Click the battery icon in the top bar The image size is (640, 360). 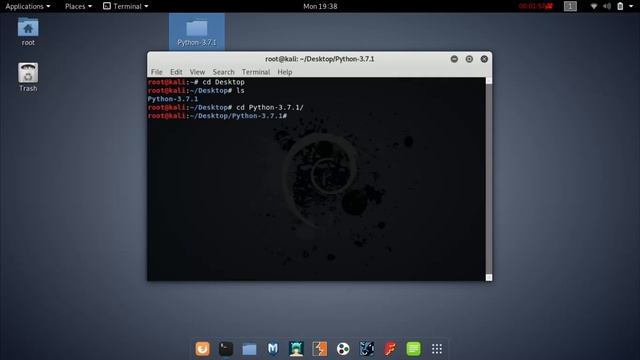(x=620, y=6)
